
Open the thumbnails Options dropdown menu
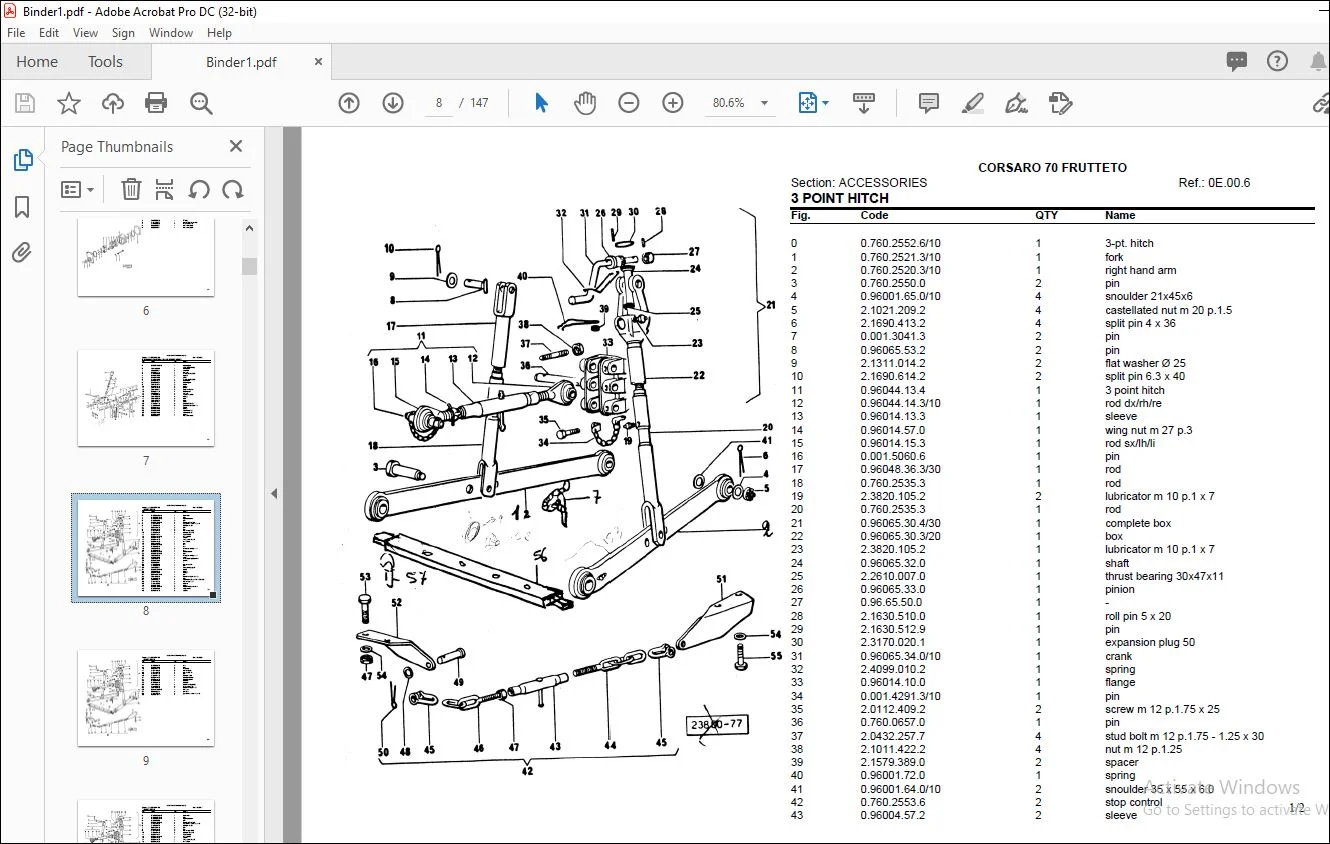tap(78, 189)
